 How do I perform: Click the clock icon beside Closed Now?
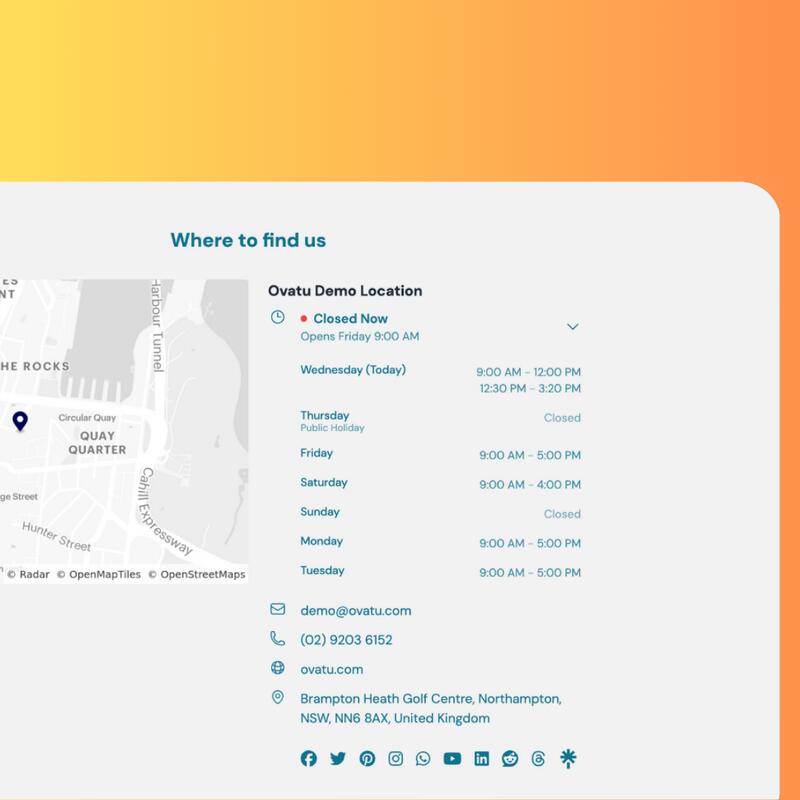[x=277, y=318]
